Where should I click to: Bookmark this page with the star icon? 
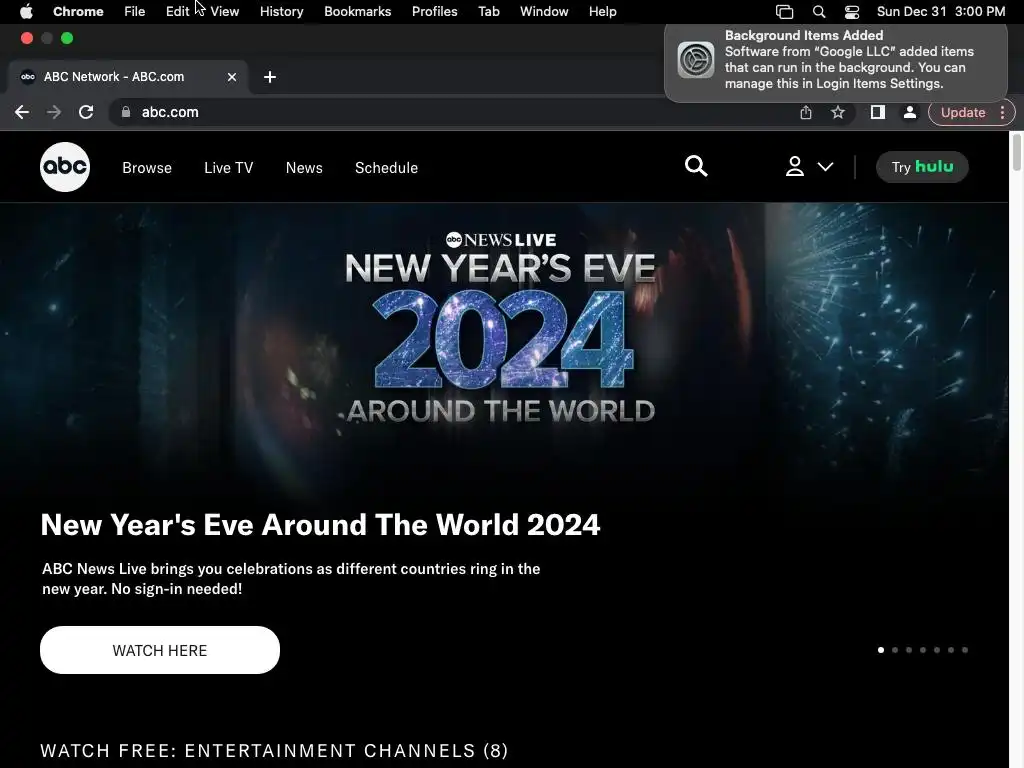[838, 112]
